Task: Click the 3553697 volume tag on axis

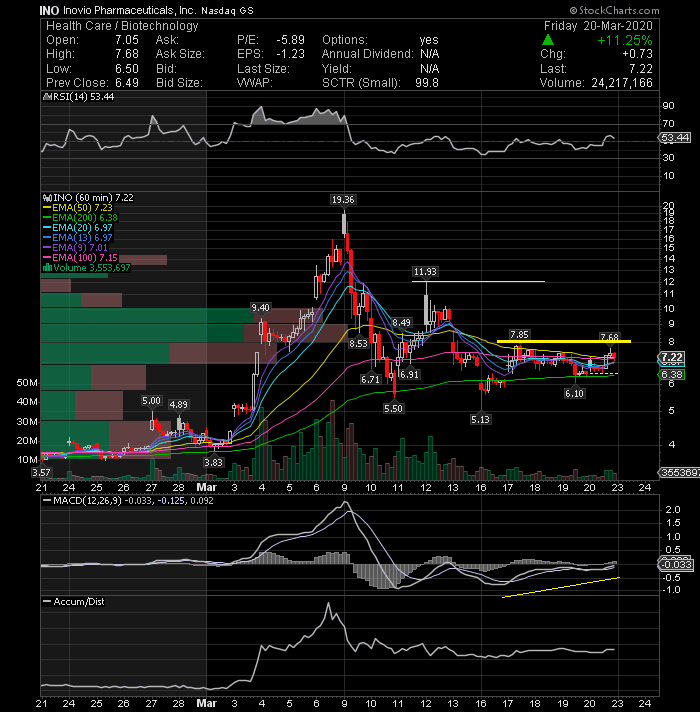Action: click(679, 473)
